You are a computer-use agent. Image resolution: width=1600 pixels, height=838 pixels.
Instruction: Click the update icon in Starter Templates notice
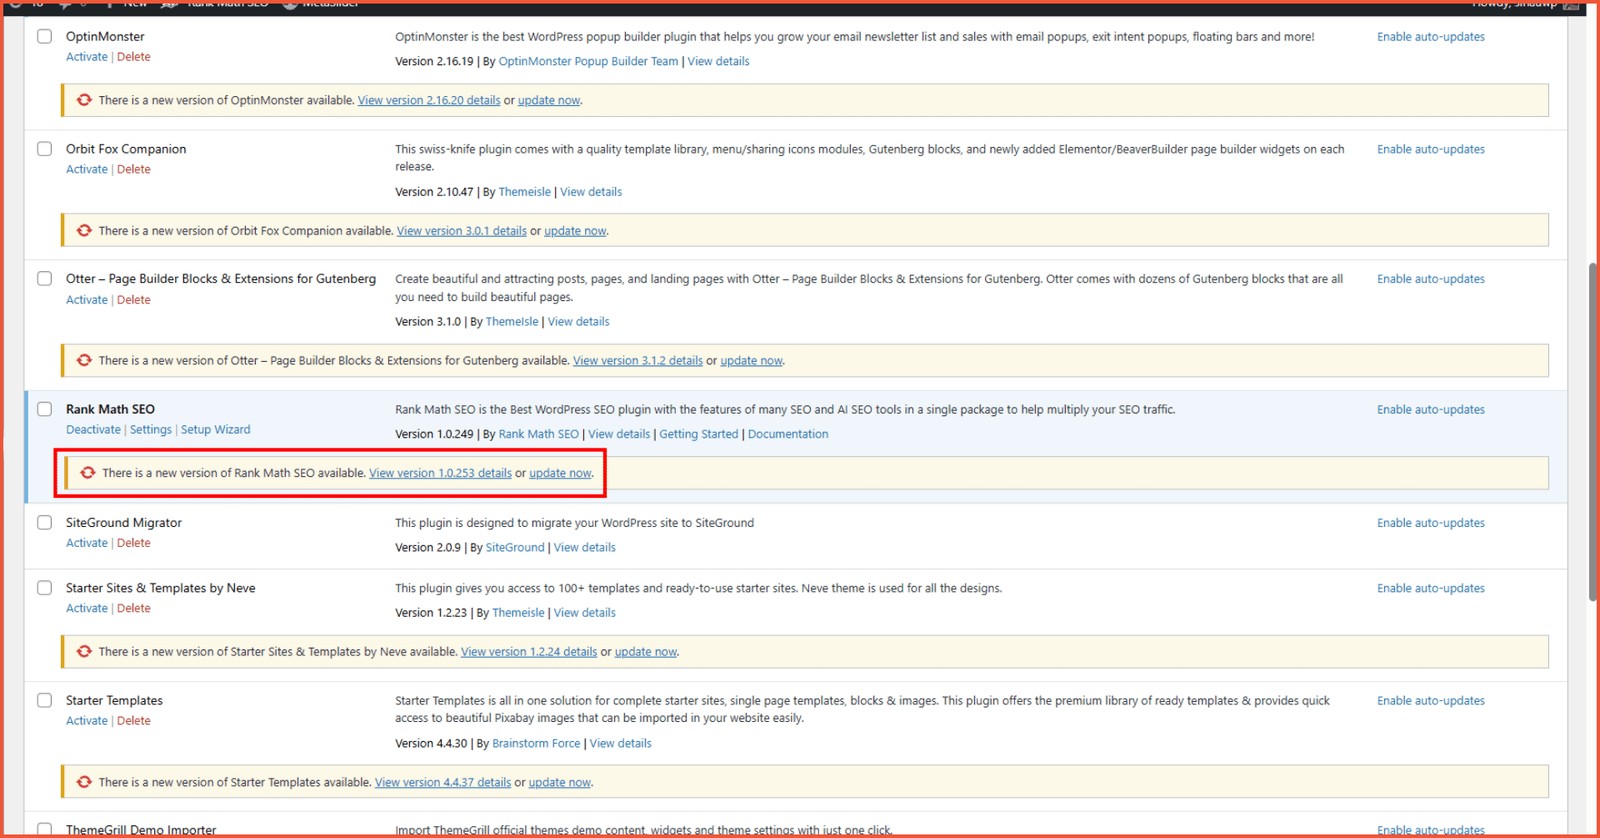84,783
